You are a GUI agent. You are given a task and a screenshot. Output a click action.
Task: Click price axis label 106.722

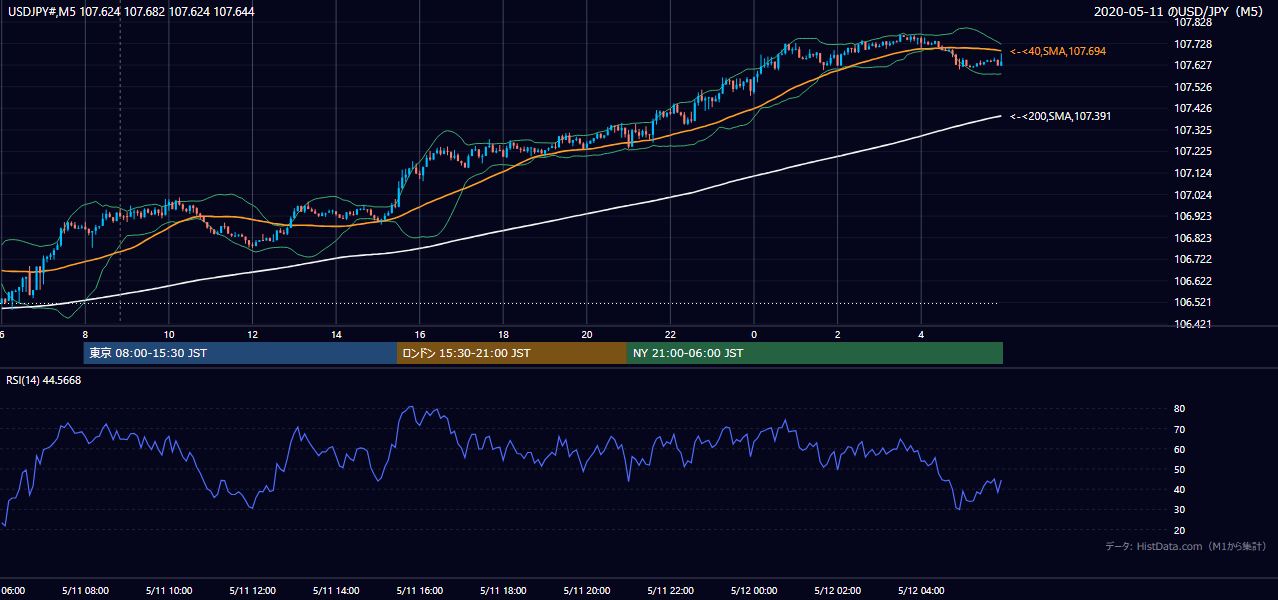(1192, 260)
